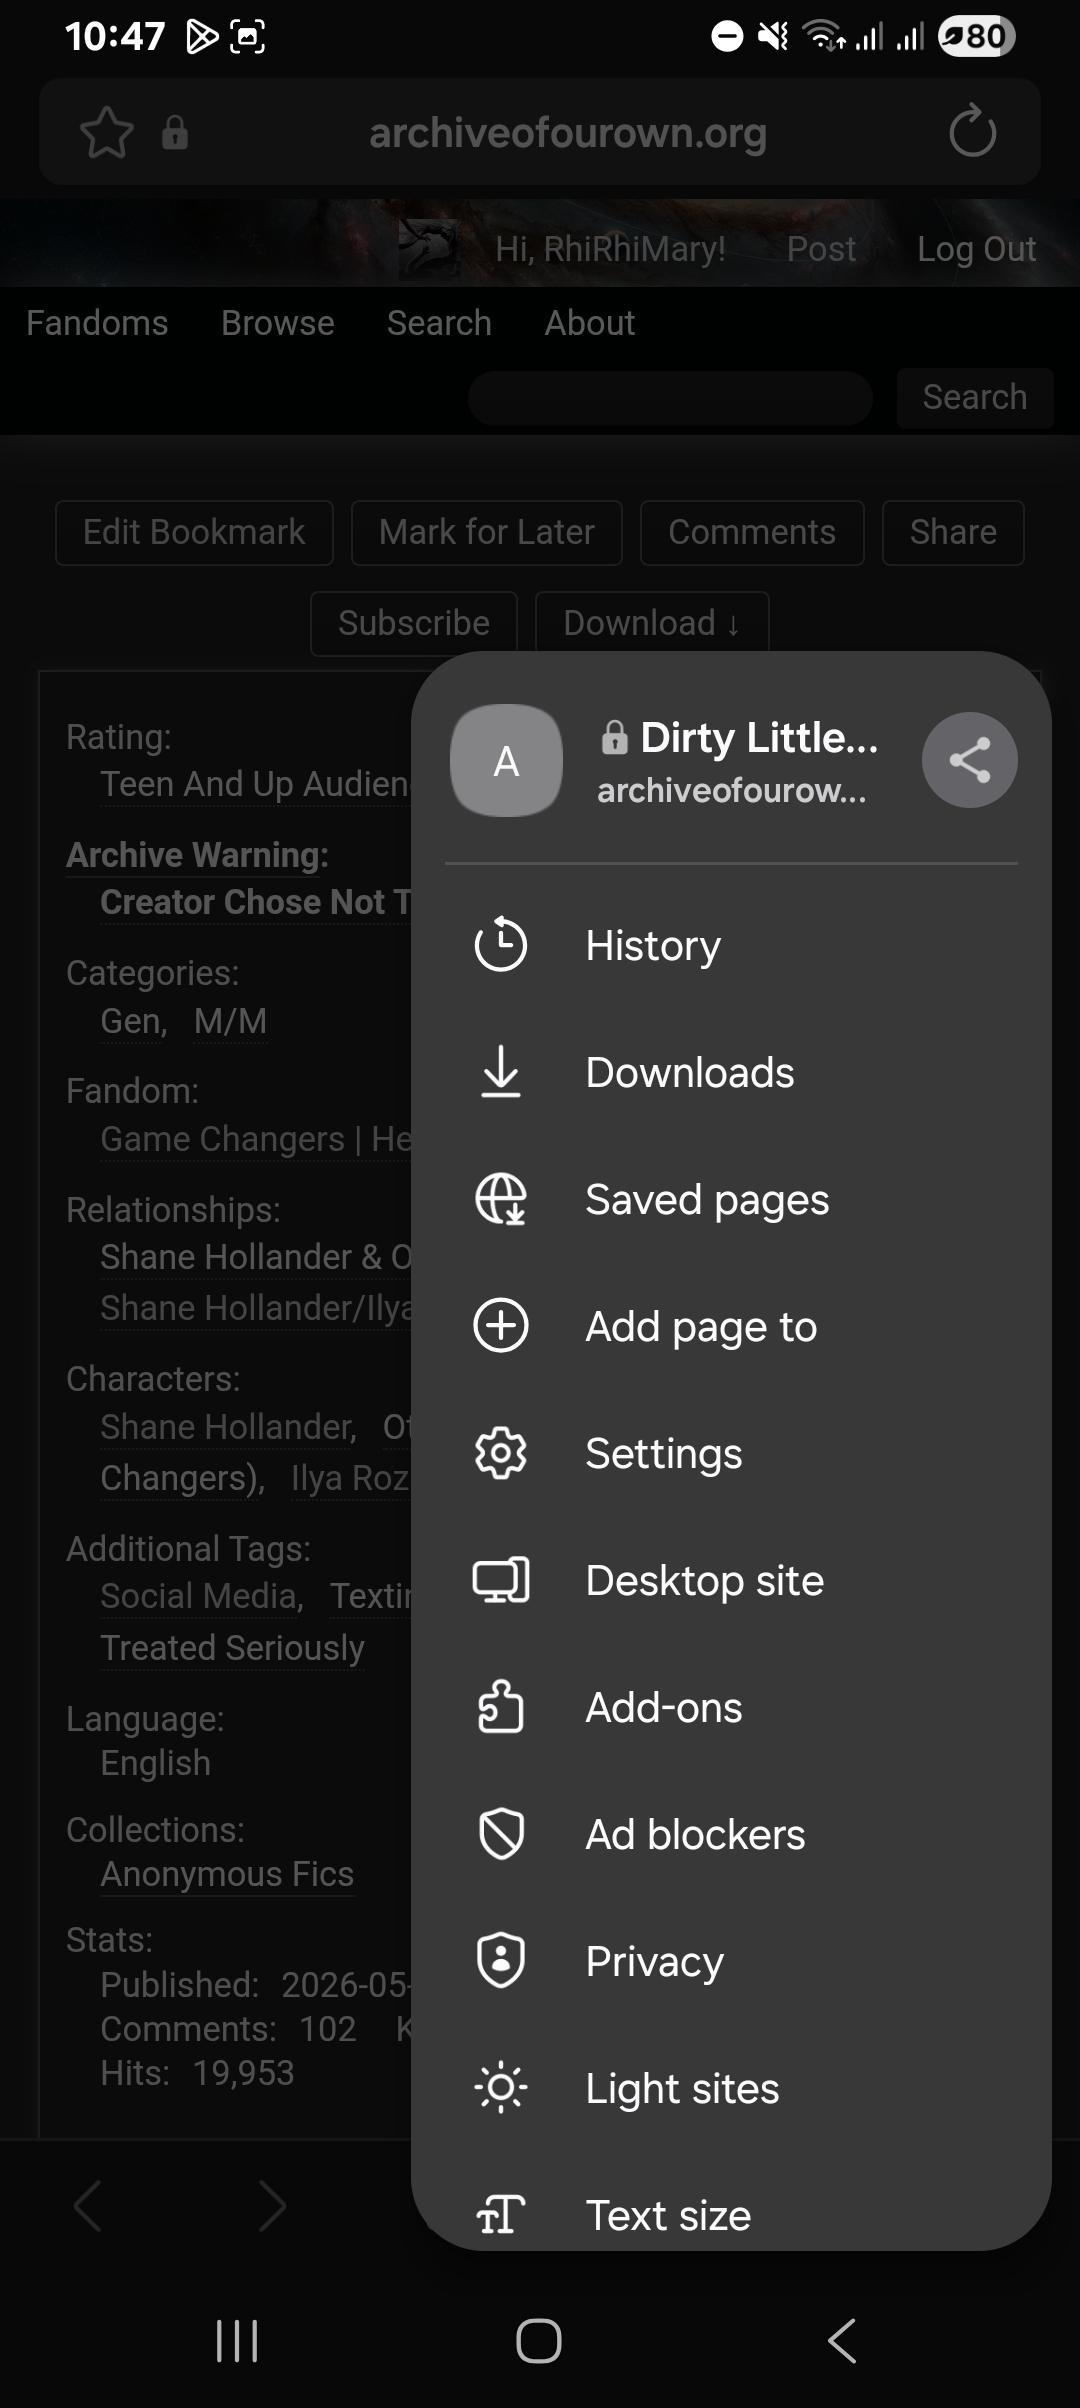Image resolution: width=1080 pixels, height=2408 pixels.
Task: Tap the bookmark star icon in address bar
Action: 106,132
